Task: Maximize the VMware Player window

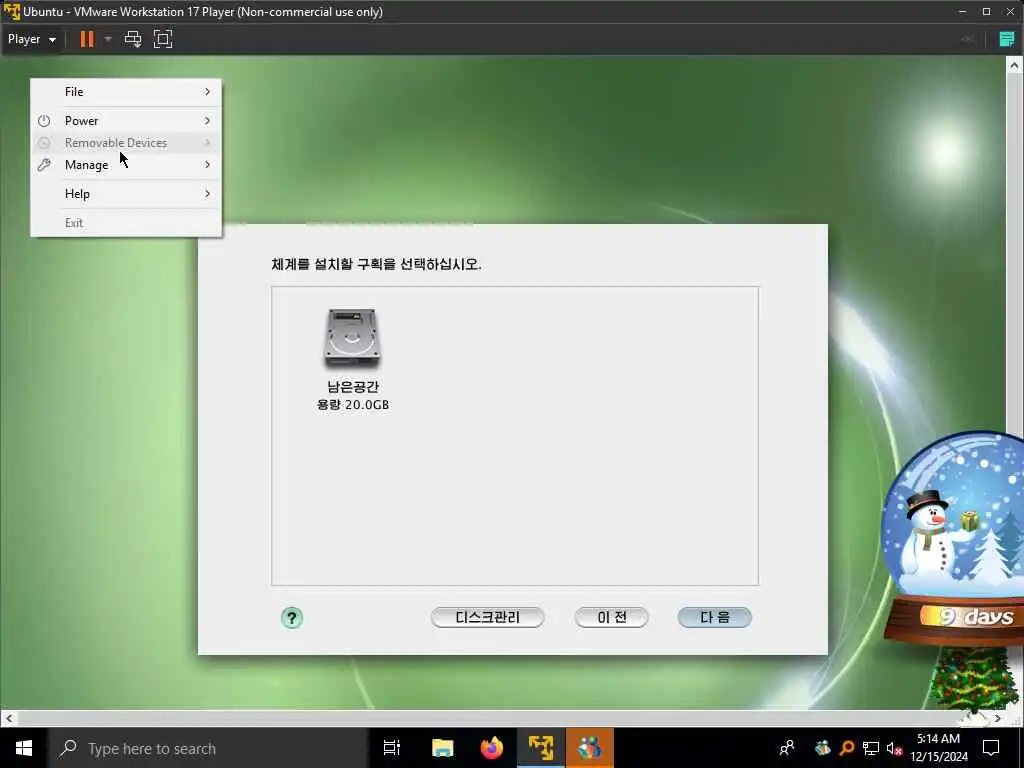Action: tap(986, 12)
